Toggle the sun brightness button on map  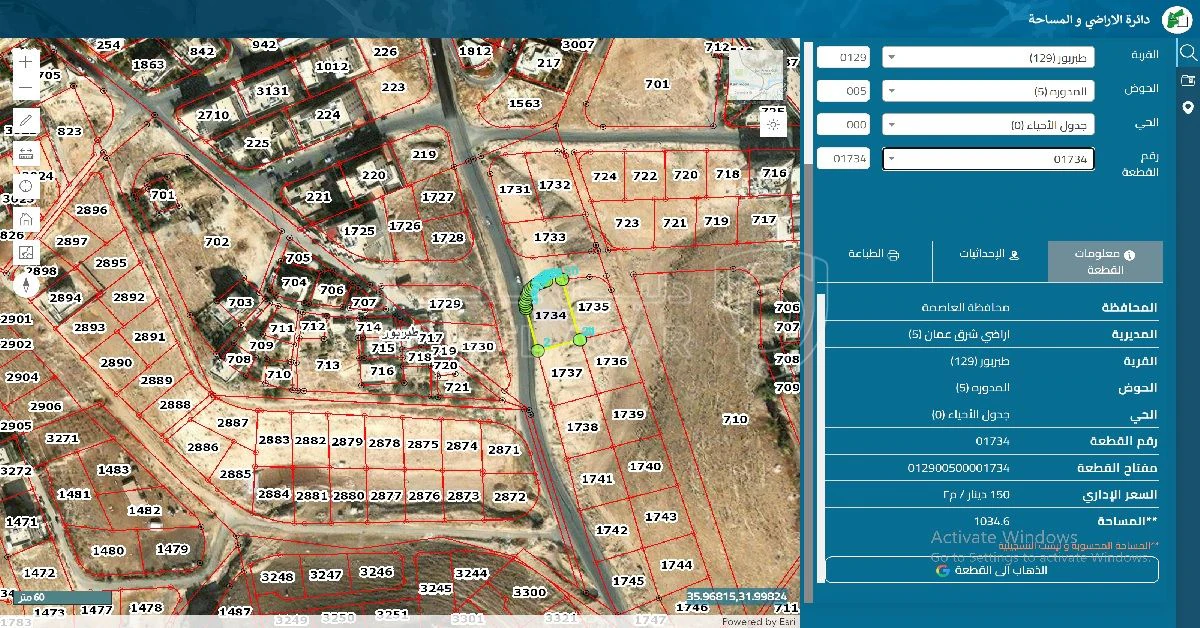point(773,125)
